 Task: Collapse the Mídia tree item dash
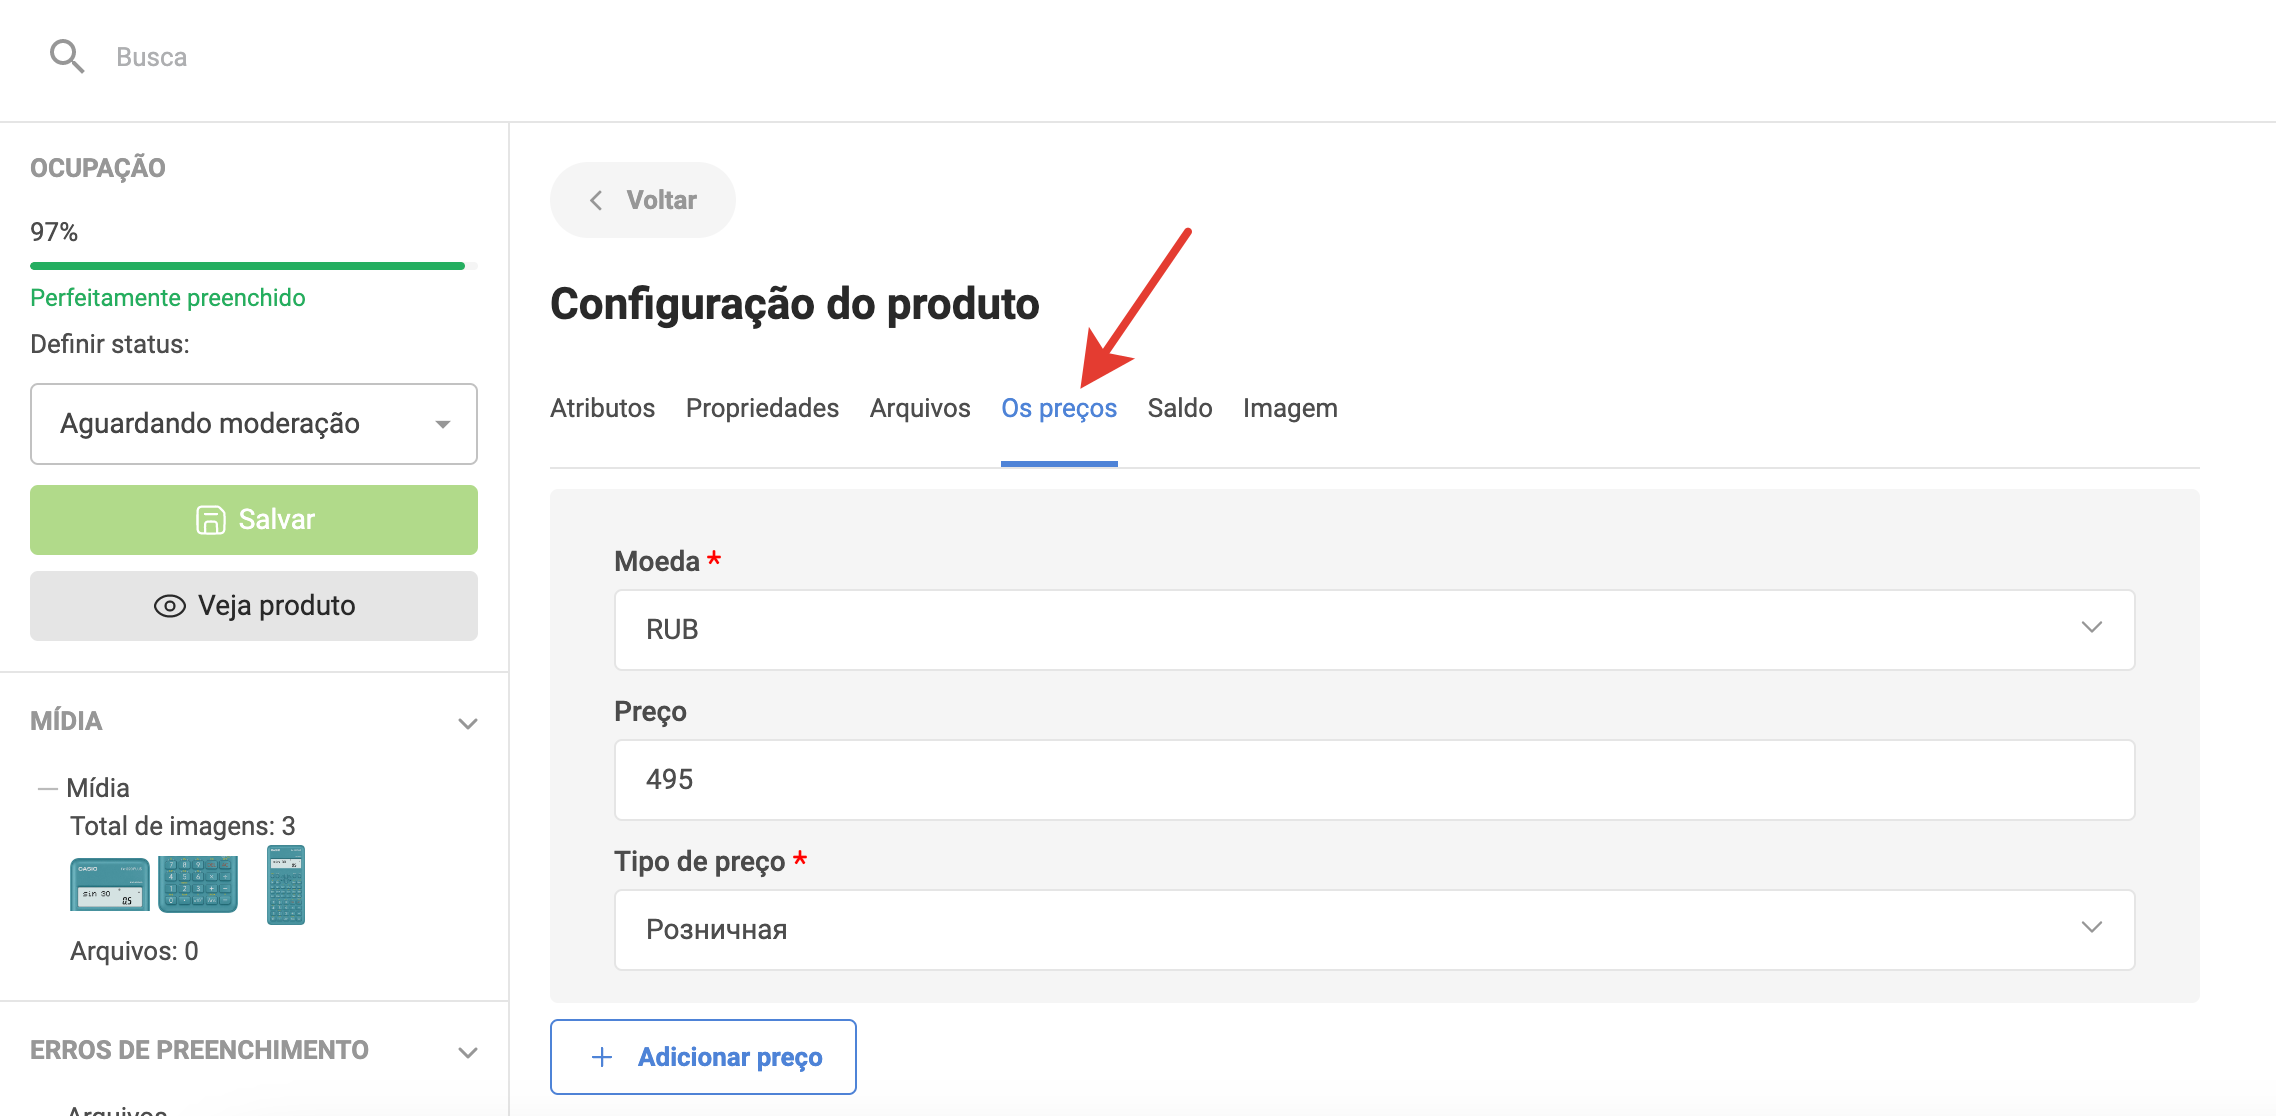tap(46, 788)
